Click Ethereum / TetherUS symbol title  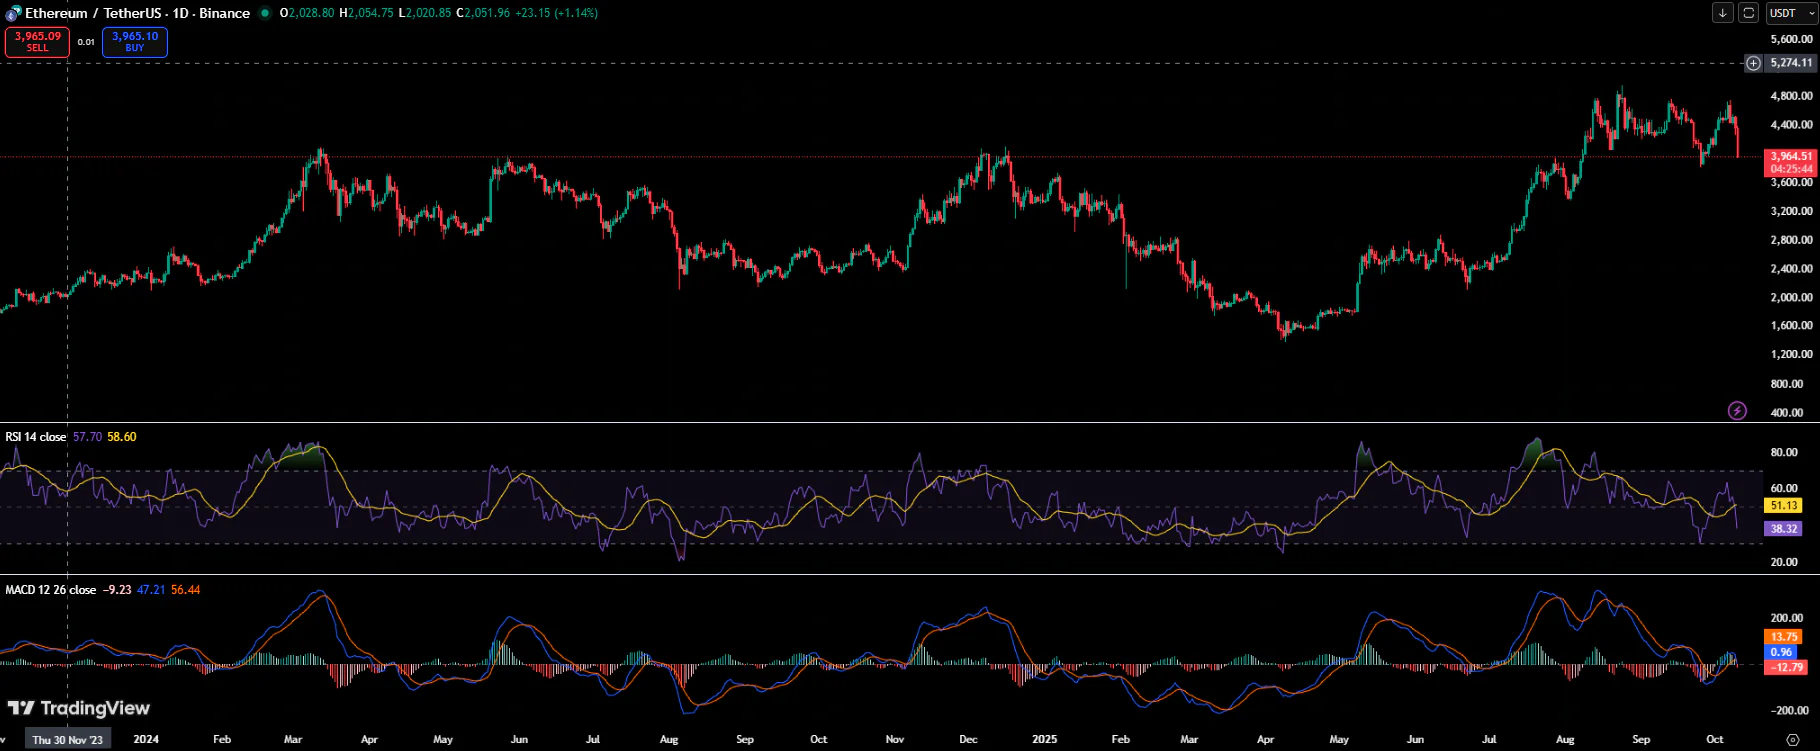(137, 13)
